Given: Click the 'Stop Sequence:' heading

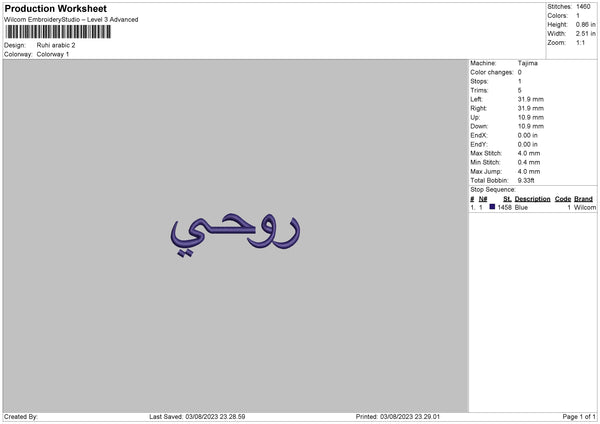Looking at the screenshot, I should click(x=493, y=190).
